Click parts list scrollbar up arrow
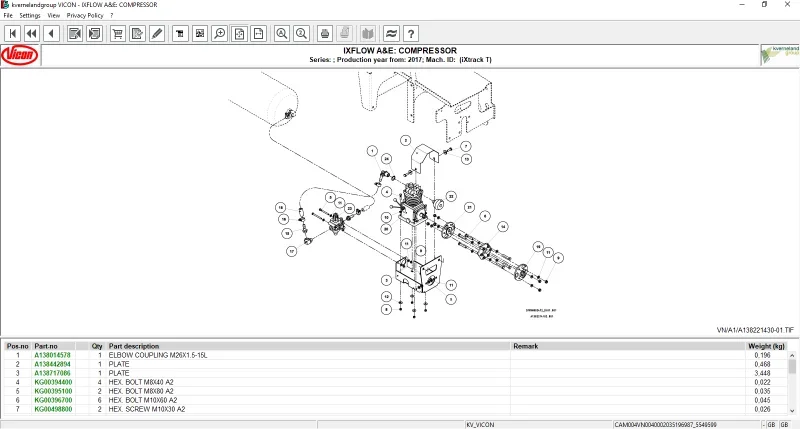Screen dimensions: 800x429 tap(792, 355)
